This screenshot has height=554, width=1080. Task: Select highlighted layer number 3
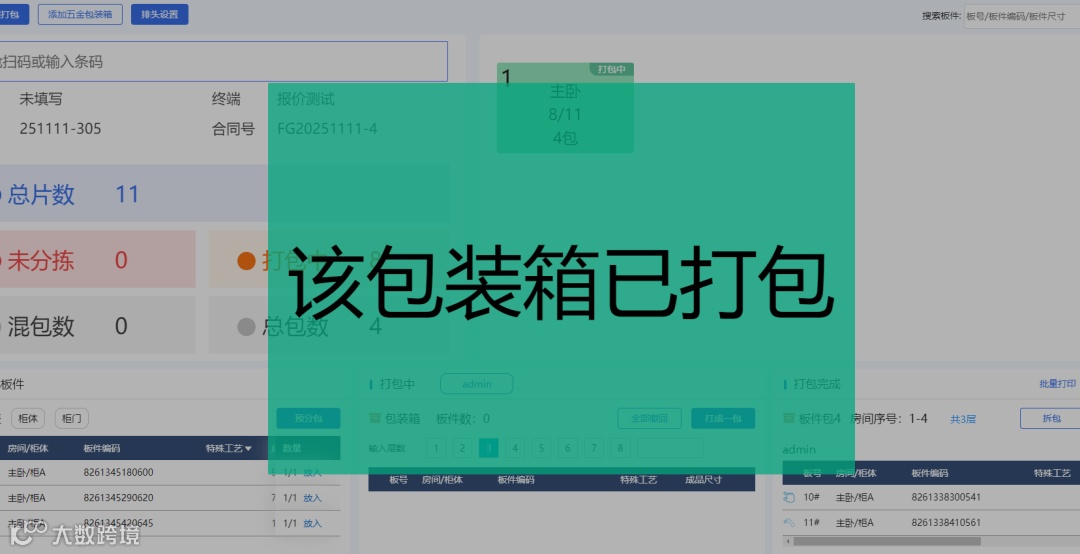[x=488, y=448]
